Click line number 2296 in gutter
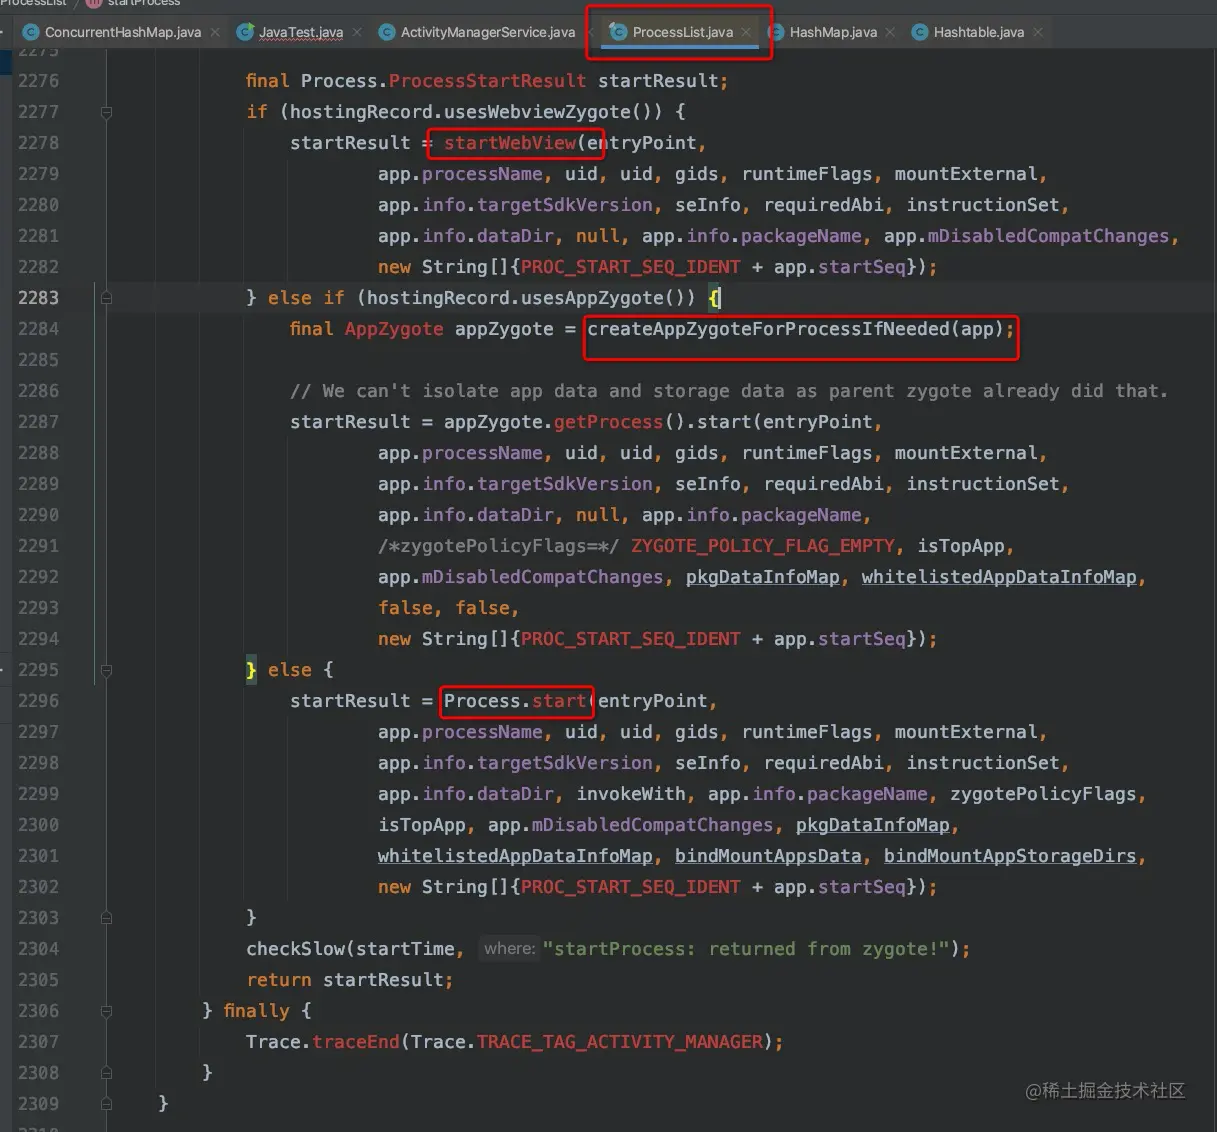The height and width of the screenshot is (1132, 1217). tap(39, 701)
